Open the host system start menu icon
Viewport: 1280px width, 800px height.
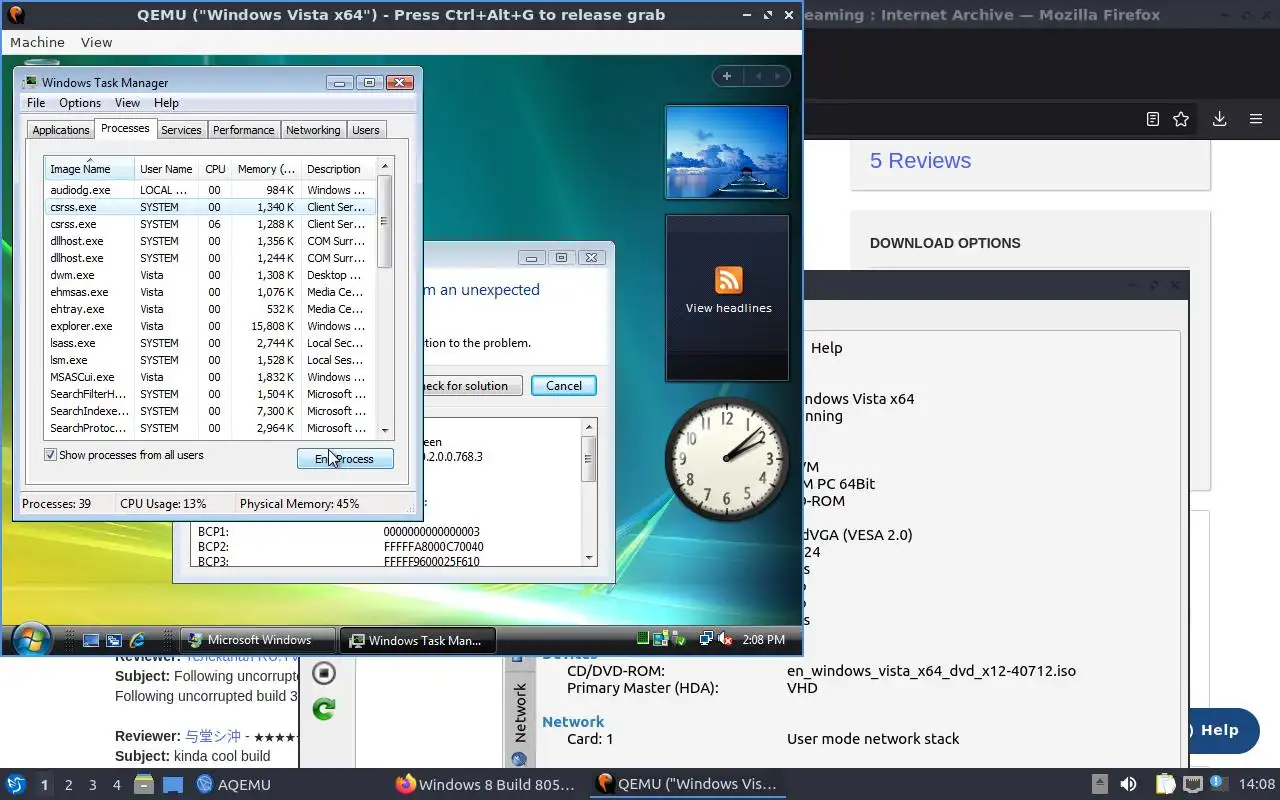point(16,784)
